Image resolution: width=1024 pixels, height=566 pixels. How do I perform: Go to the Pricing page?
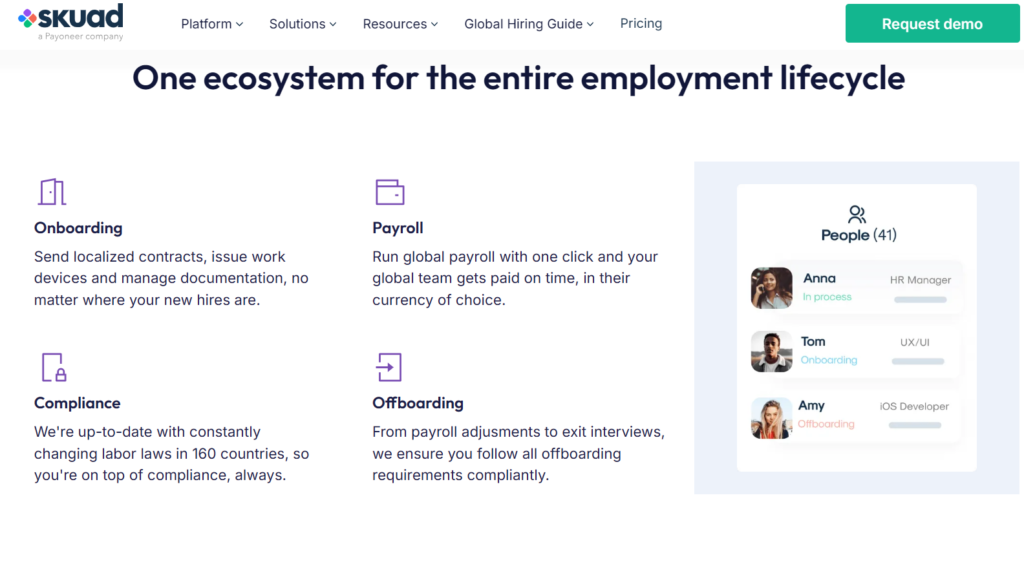point(641,24)
